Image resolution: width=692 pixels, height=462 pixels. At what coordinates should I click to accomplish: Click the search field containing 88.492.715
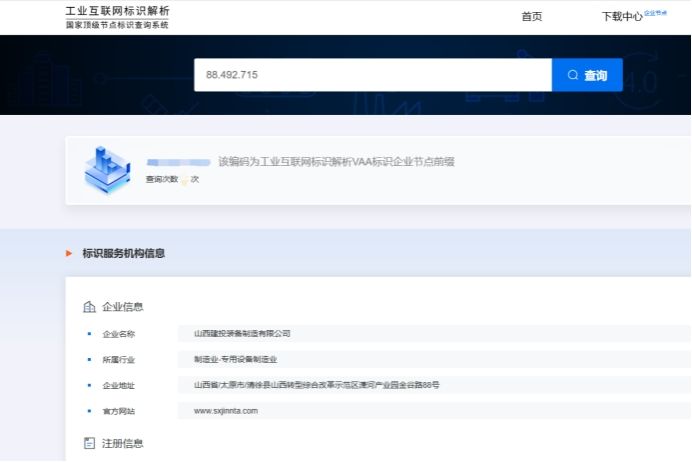coord(372,75)
